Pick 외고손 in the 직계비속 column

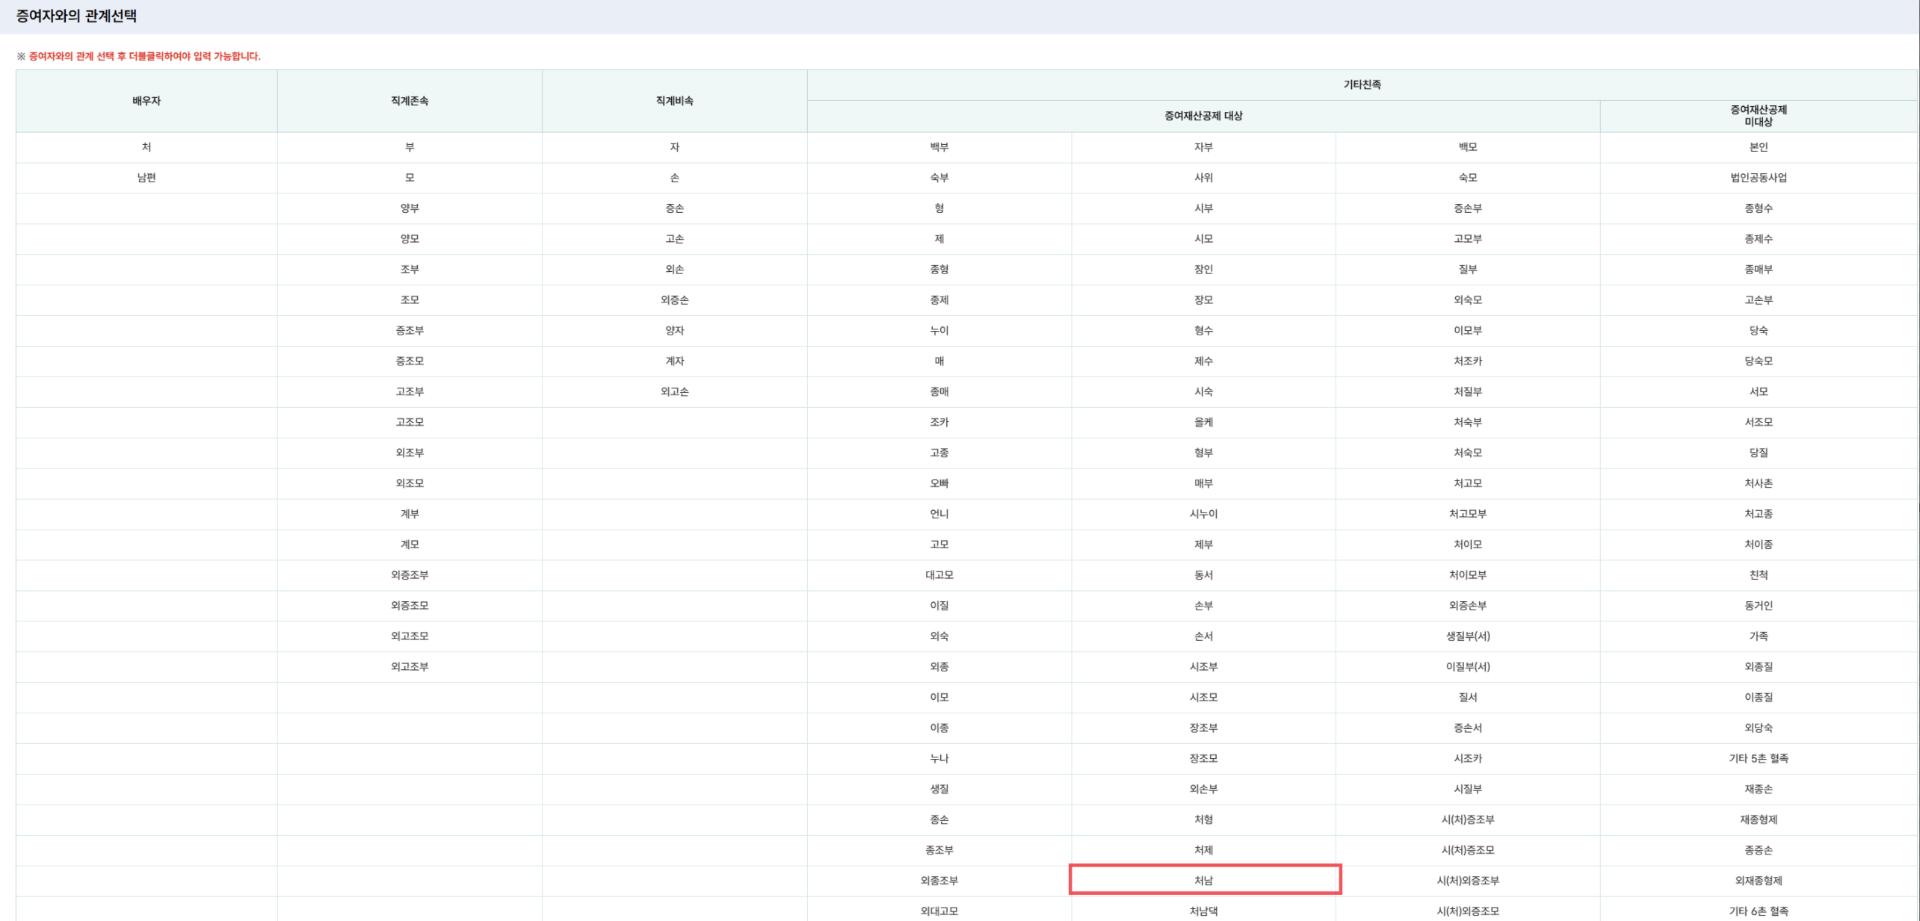coord(674,392)
